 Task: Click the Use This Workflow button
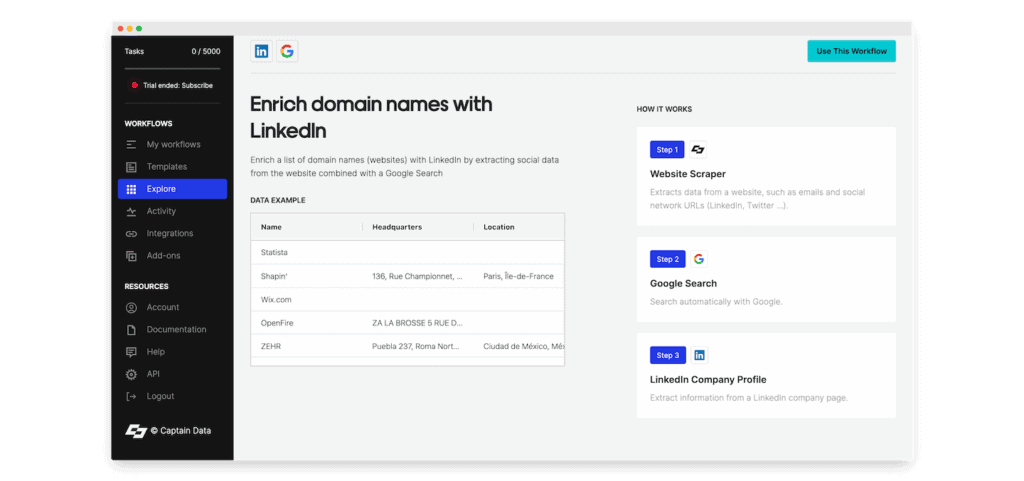pyautogui.click(x=851, y=51)
